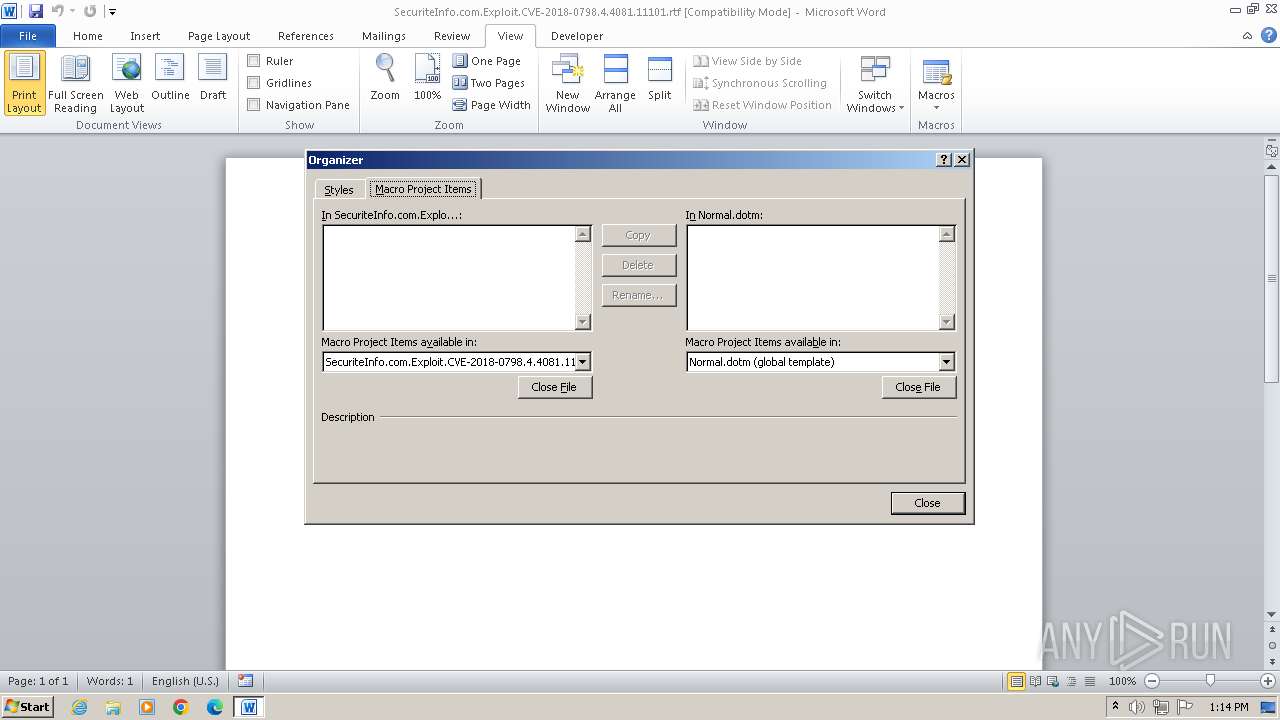Minimize the ribbon chevron
The width and height of the screenshot is (1280, 720).
pos(1247,36)
